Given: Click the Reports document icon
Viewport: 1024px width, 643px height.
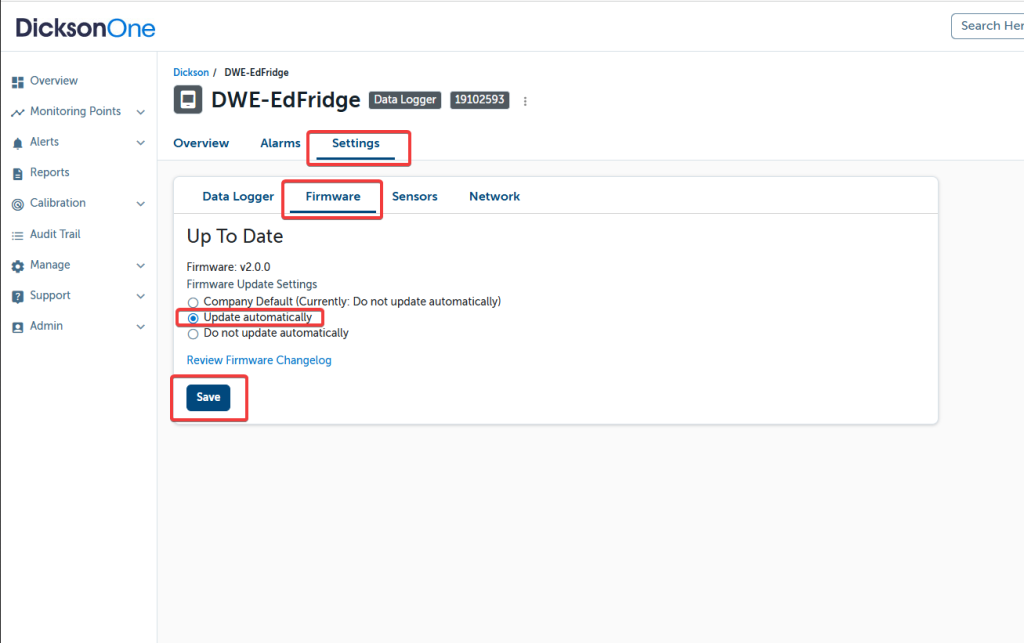Looking at the screenshot, I should coord(17,173).
